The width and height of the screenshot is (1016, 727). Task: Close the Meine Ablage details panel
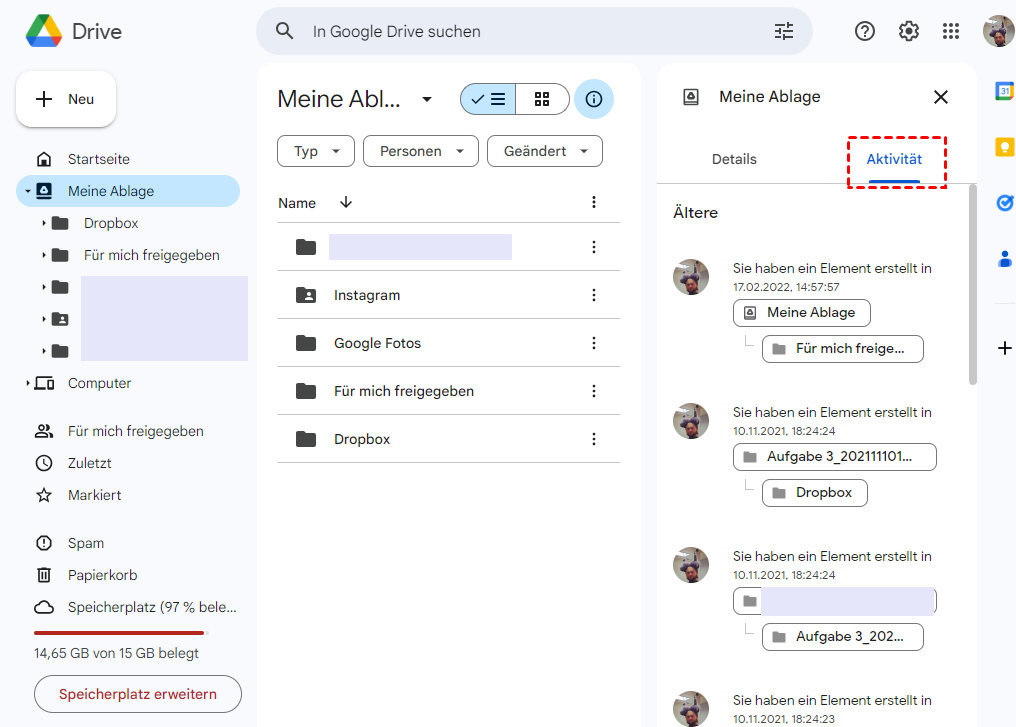(x=941, y=97)
